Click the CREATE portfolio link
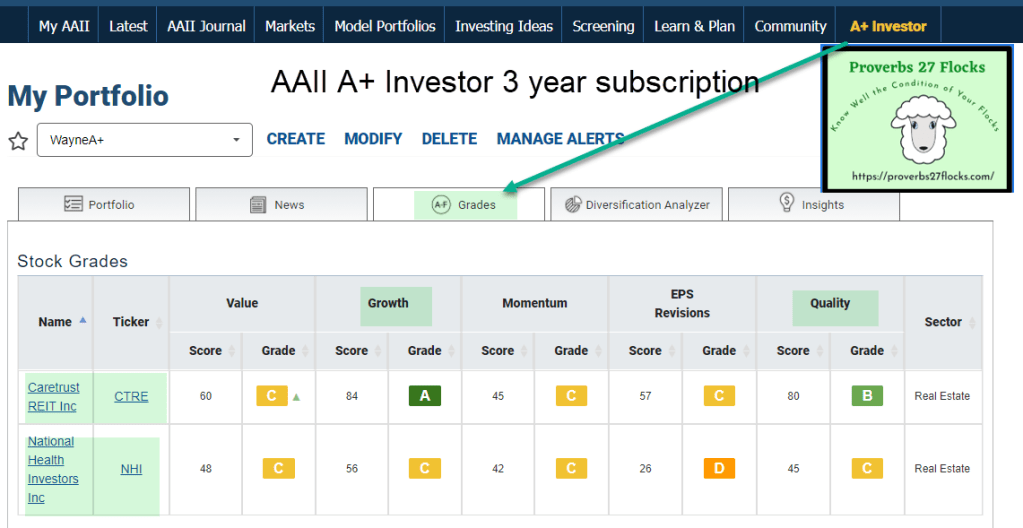This screenshot has width=1023, height=528. pos(295,139)
